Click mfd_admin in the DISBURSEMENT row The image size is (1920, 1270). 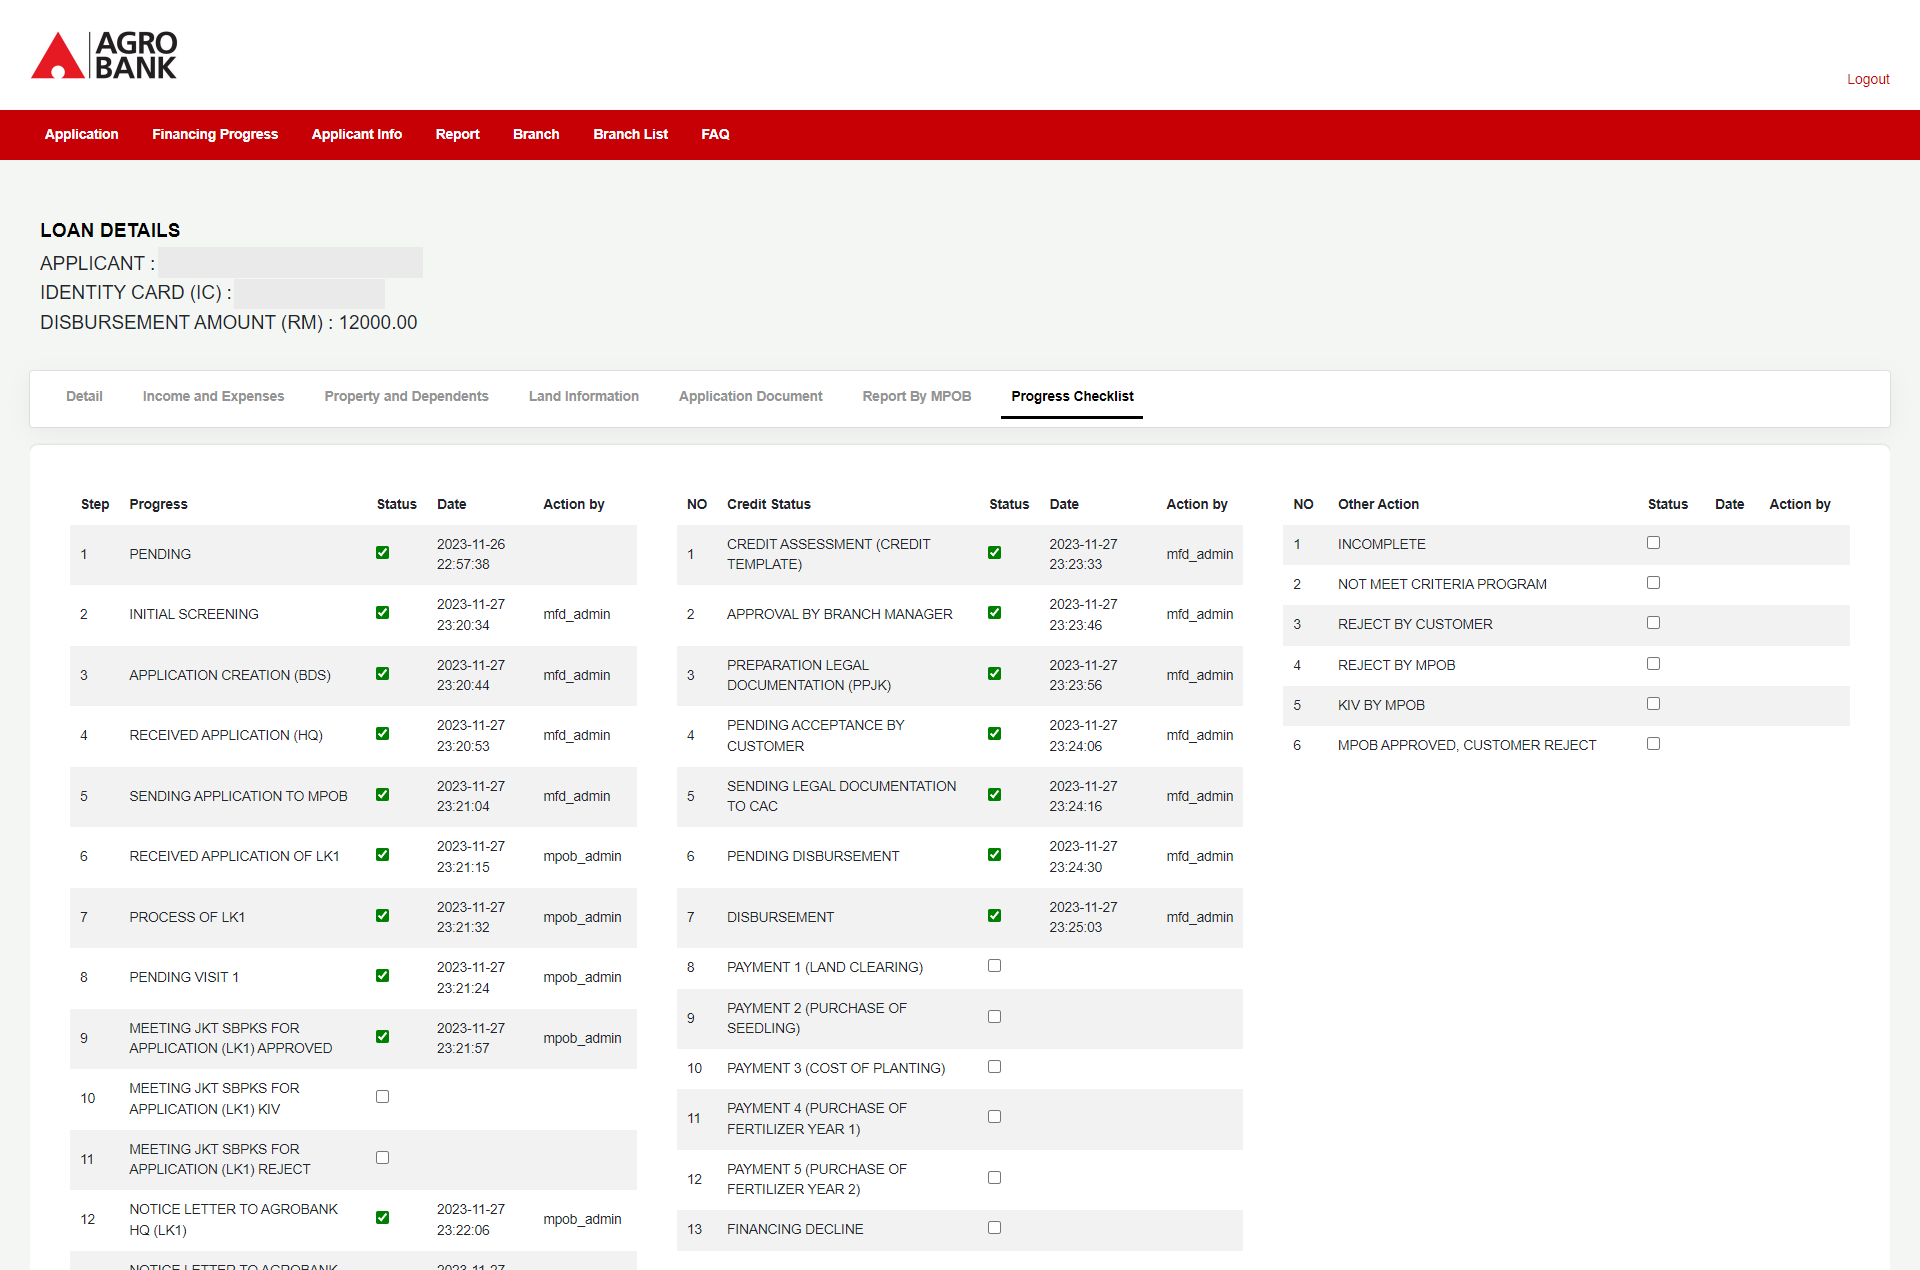pyautogui.click(x=1199, y=917)
